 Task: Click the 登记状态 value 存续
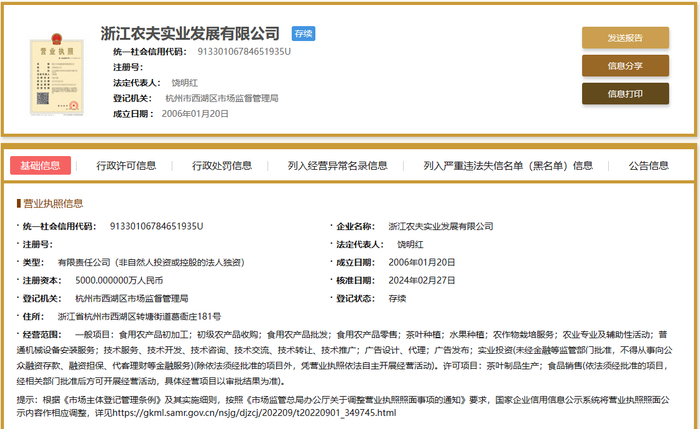397,298
